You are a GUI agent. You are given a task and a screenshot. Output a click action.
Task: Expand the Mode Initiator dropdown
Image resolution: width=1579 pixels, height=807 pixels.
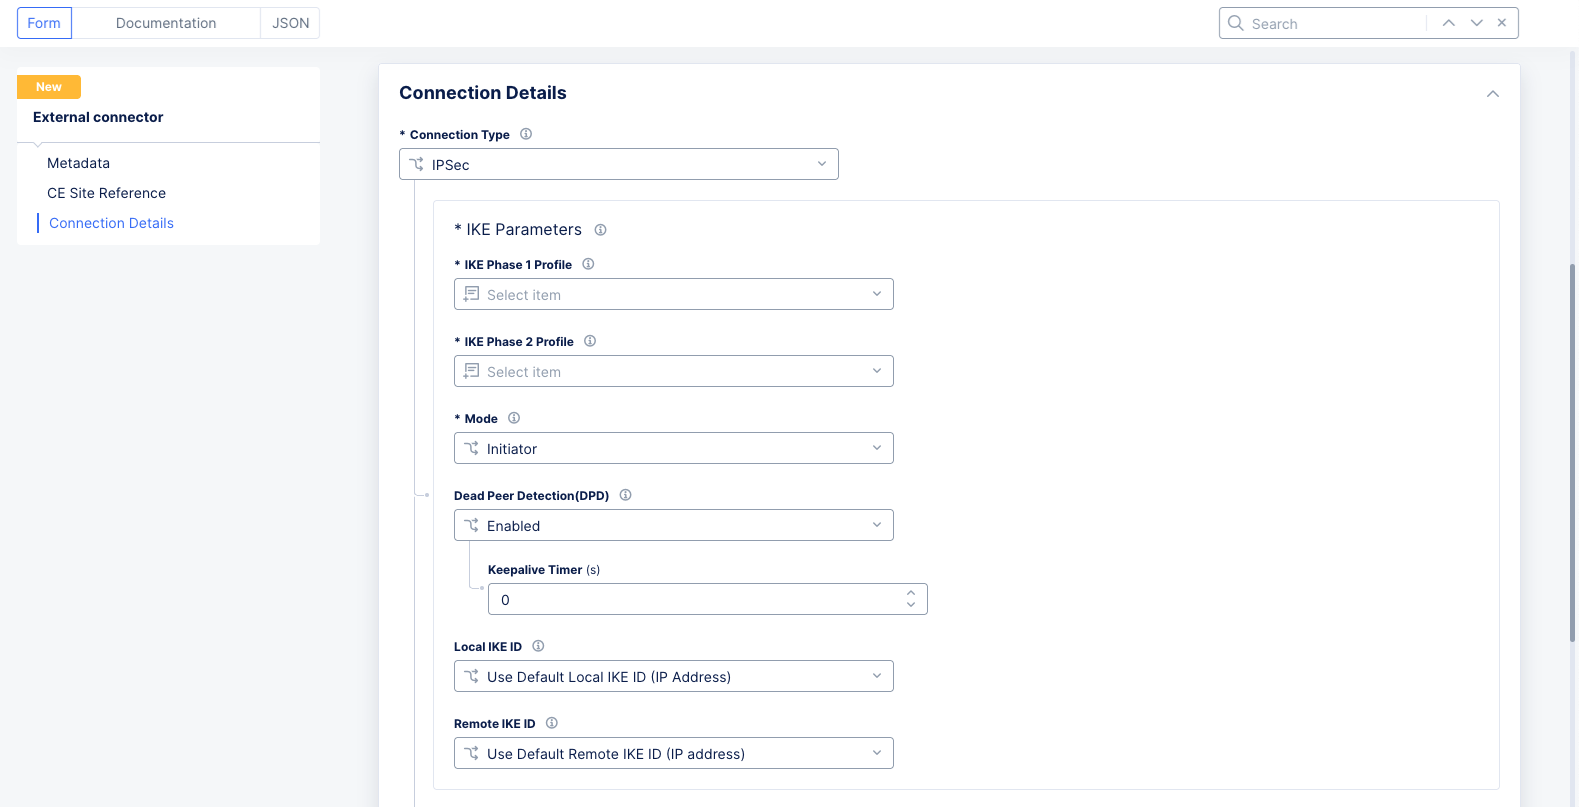click(x=673, y=448)
